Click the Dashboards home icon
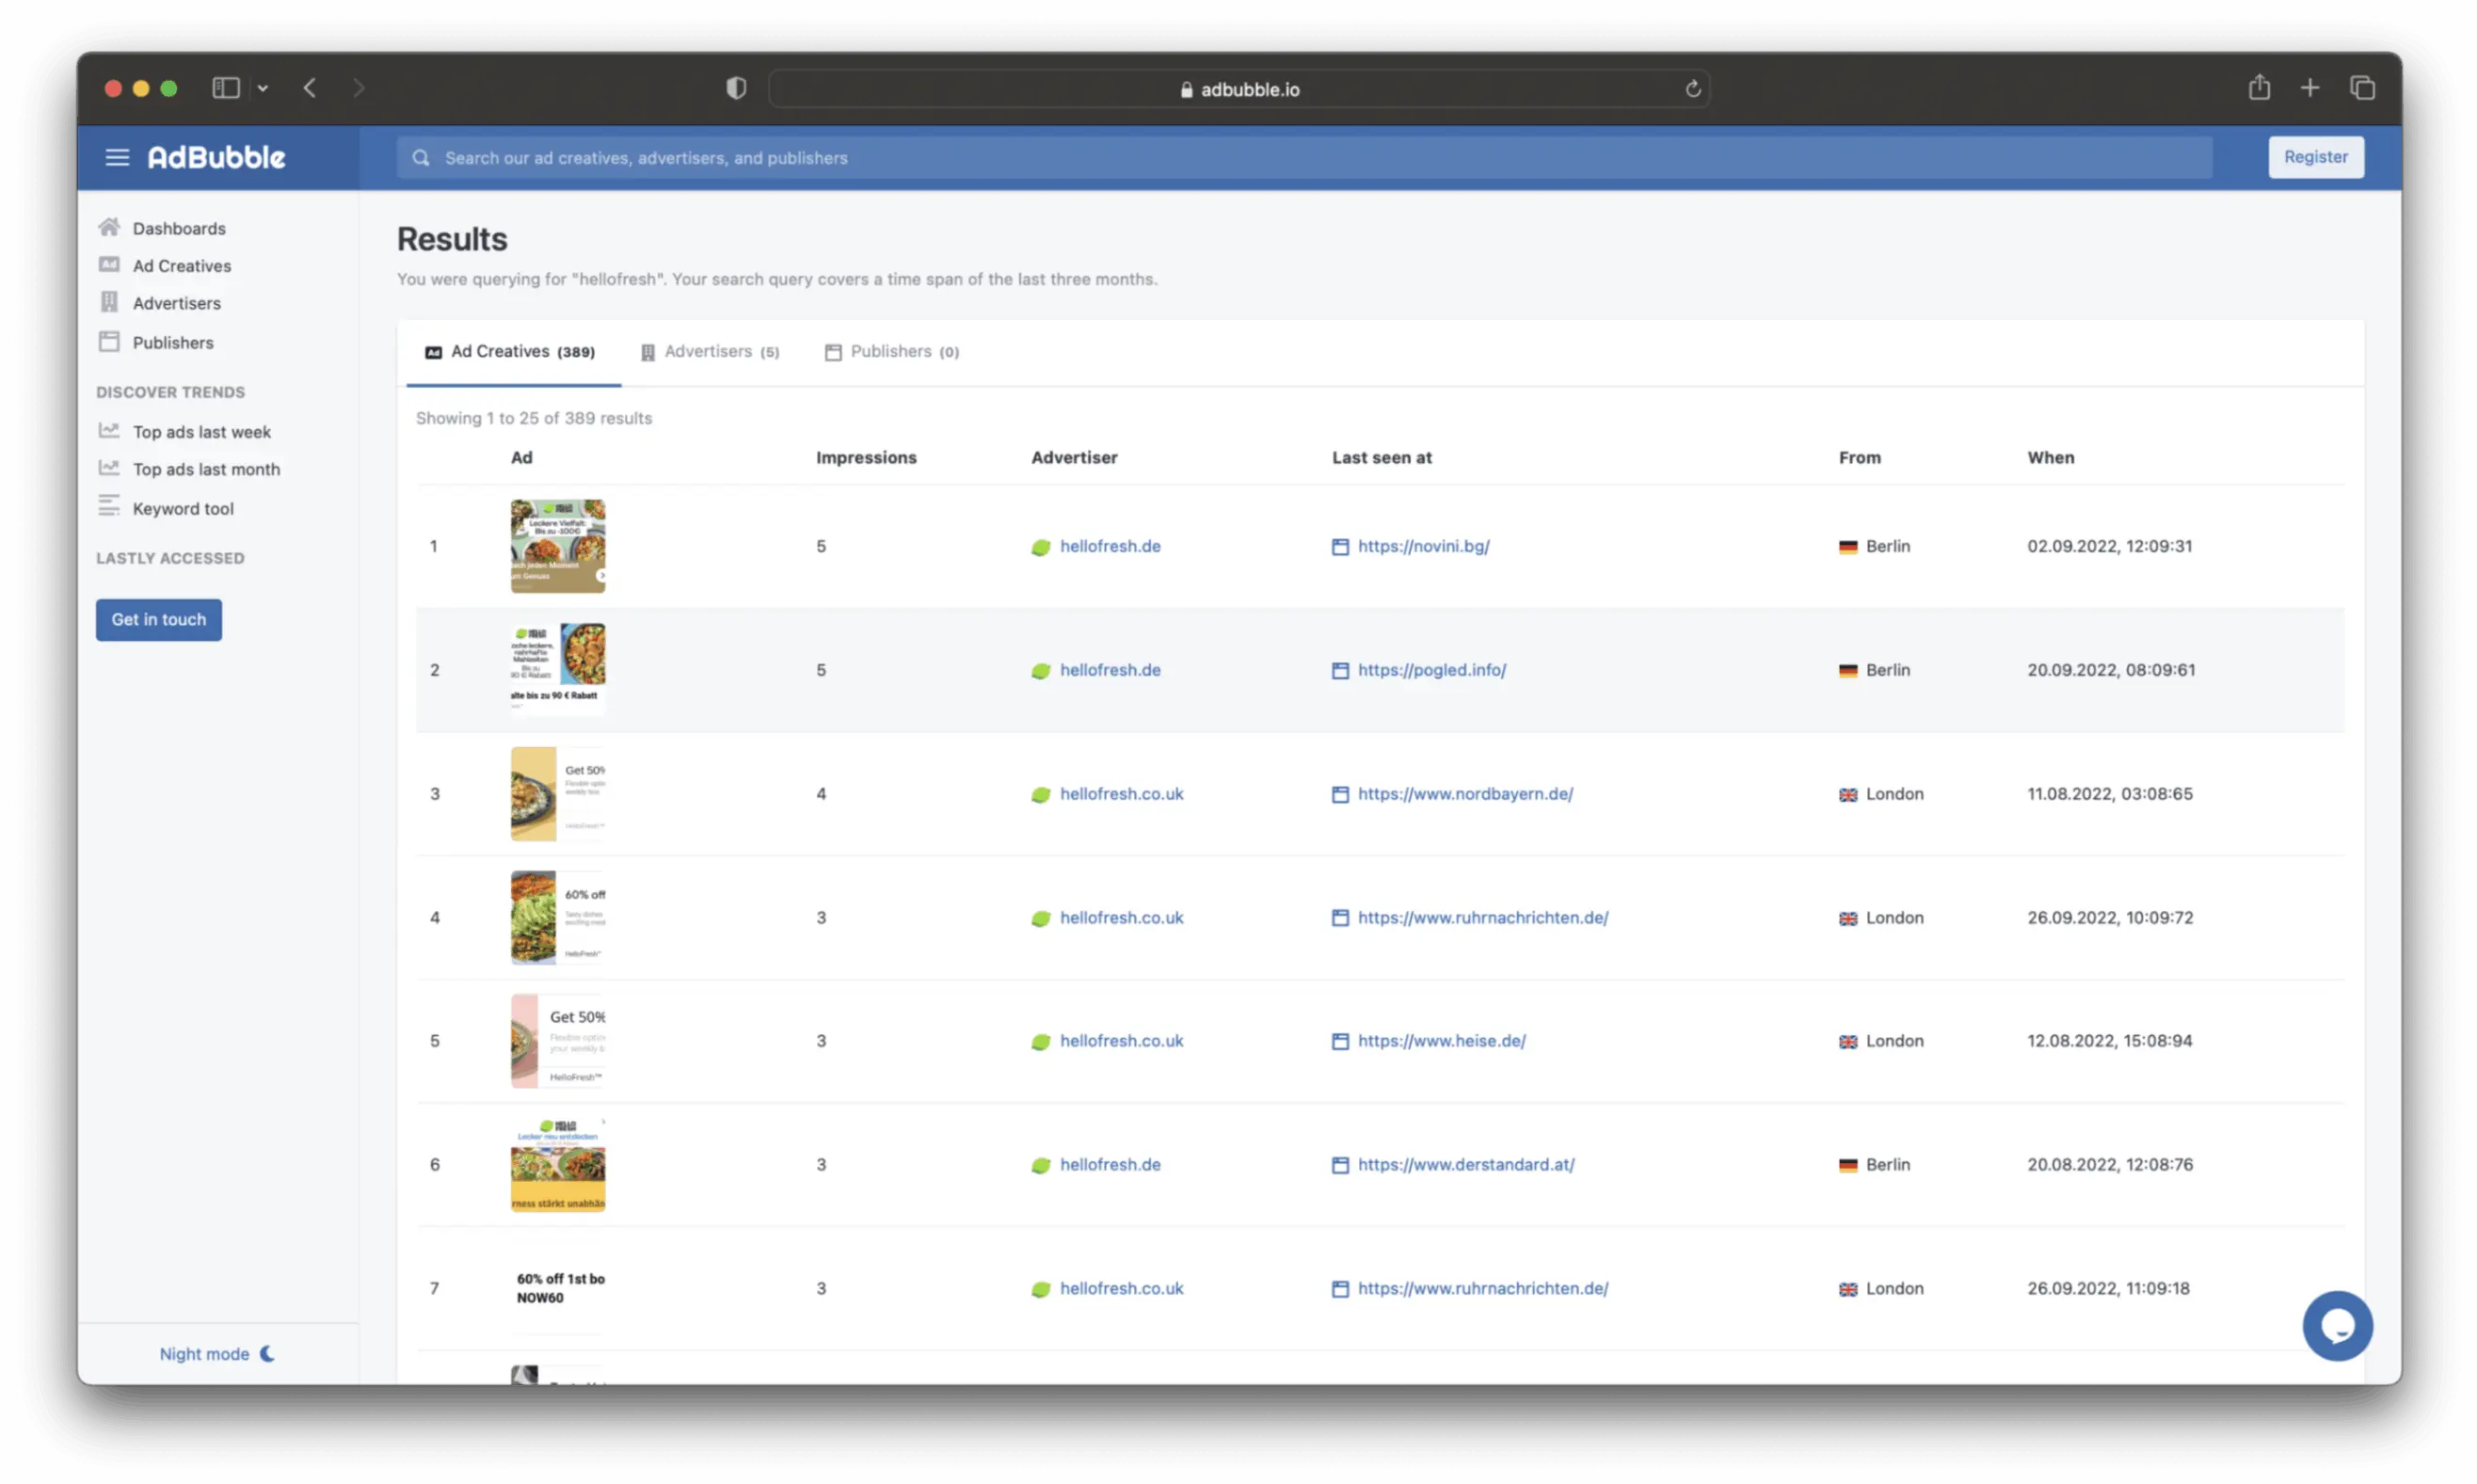 [109, 227]
